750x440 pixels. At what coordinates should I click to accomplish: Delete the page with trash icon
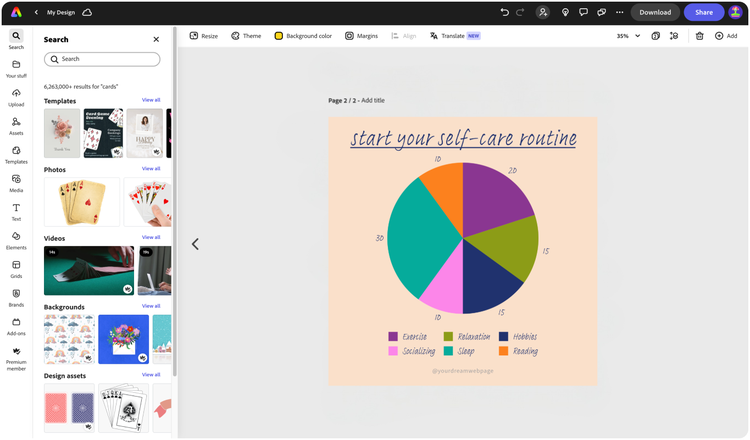pyautogui.click(x=699, y=36)
